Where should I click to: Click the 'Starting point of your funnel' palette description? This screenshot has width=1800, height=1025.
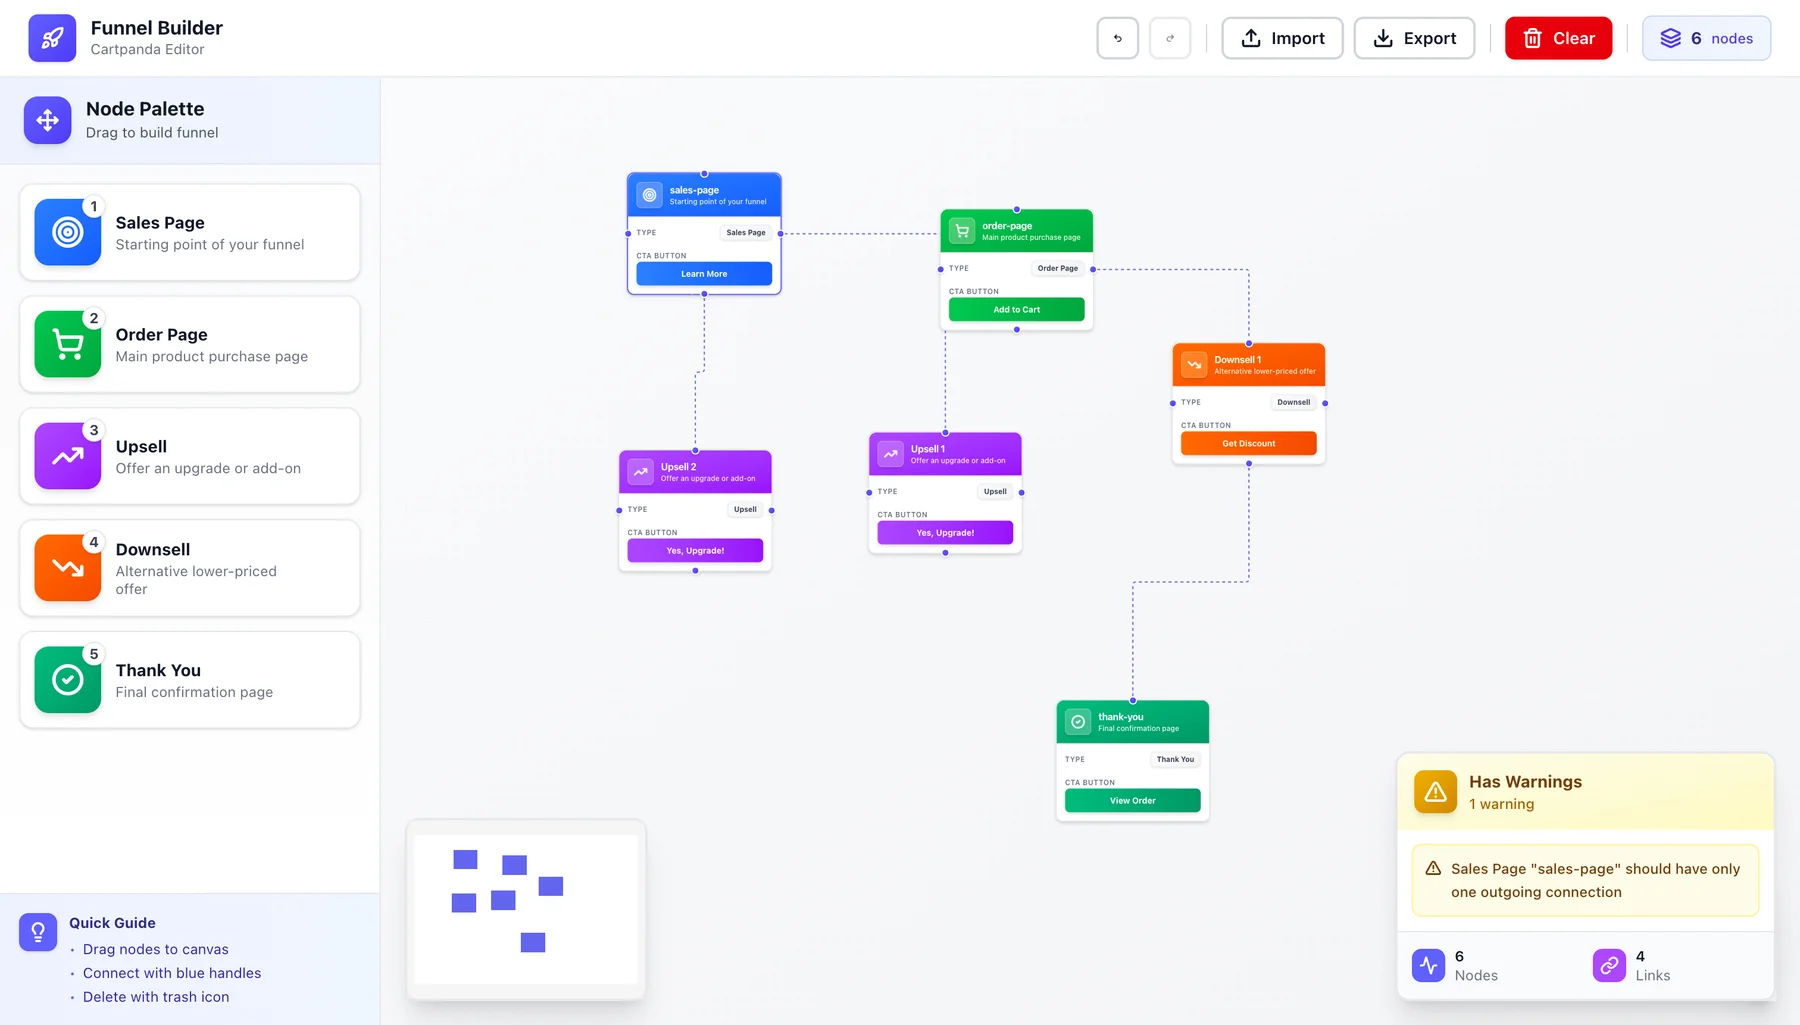[x=210, y=245]
